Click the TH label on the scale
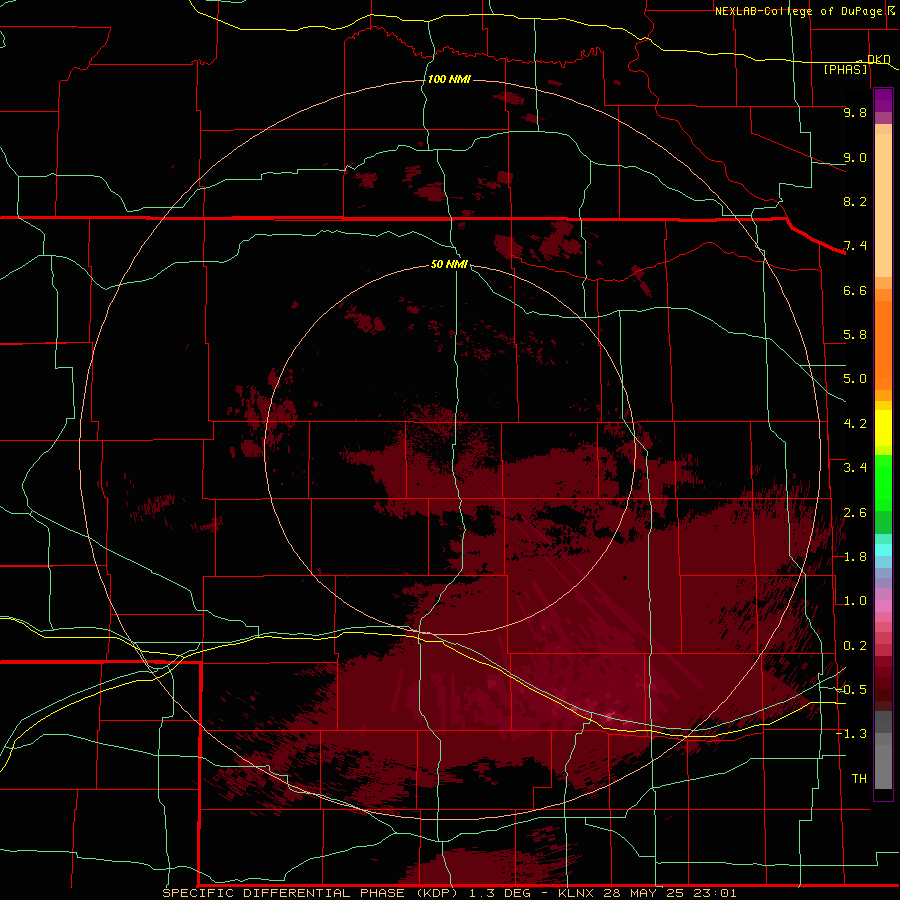Image resolution: width=900 pixels, height=900 pixels. tap(859, 778)
